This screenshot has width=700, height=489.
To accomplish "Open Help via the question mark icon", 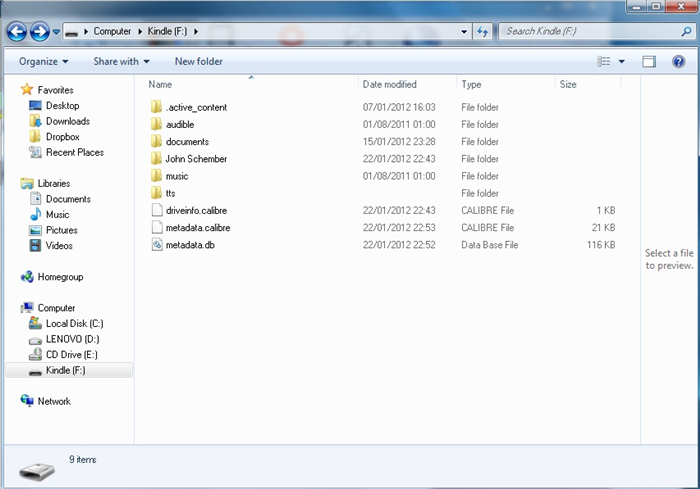I will coord(679,62).
